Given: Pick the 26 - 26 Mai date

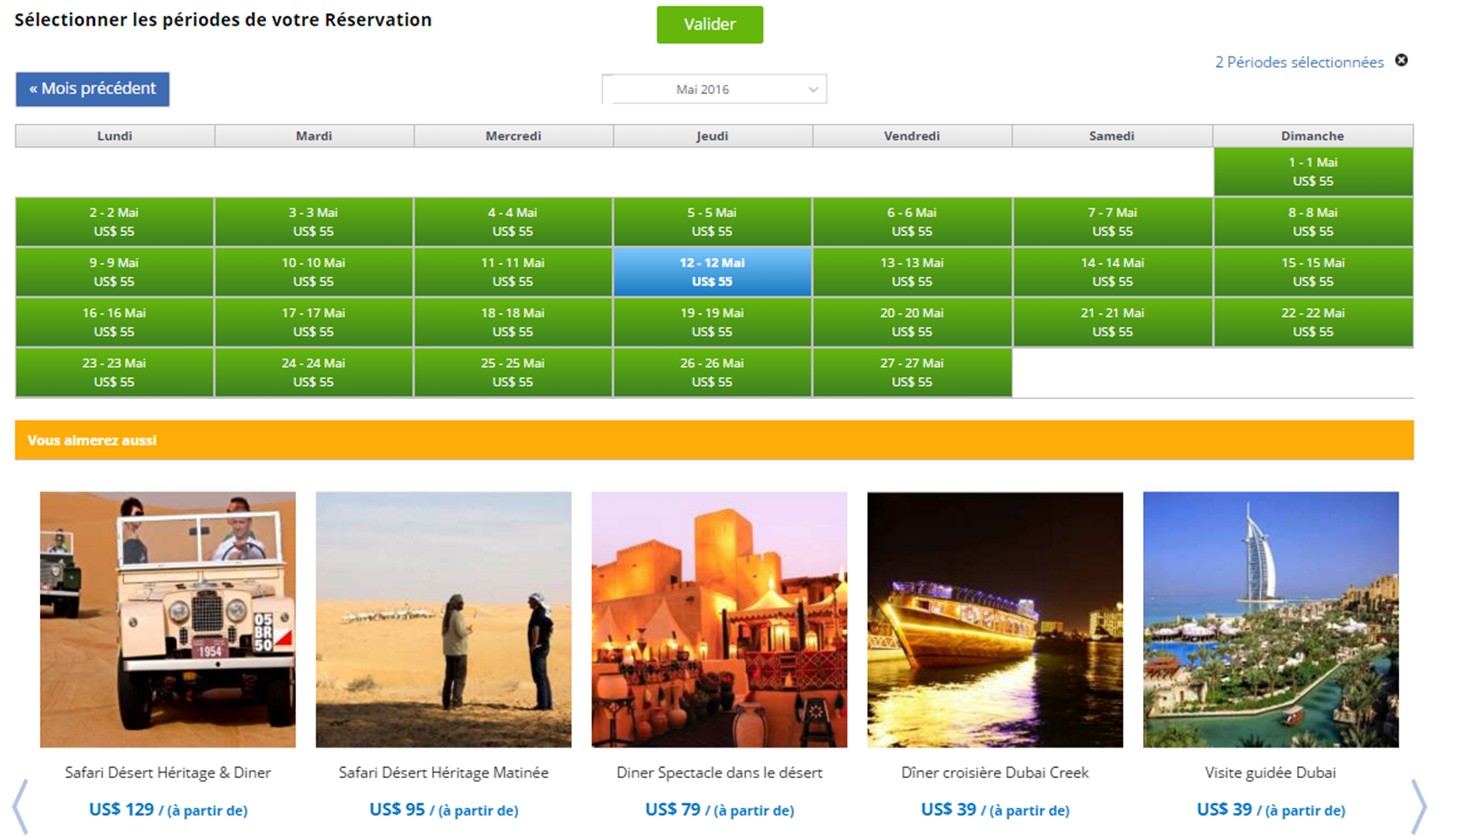Looking at the screenshot, I should pos(712,372).
